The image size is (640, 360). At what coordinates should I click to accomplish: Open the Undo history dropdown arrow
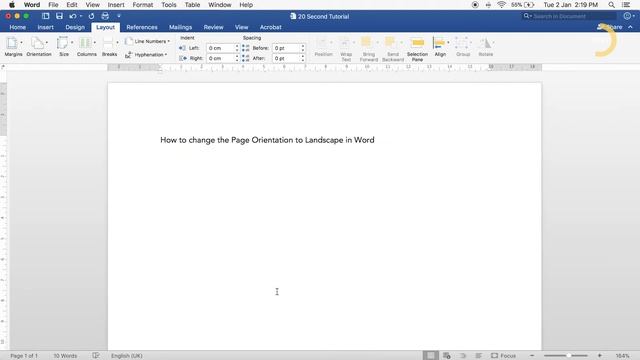click(x=81, y=16)
